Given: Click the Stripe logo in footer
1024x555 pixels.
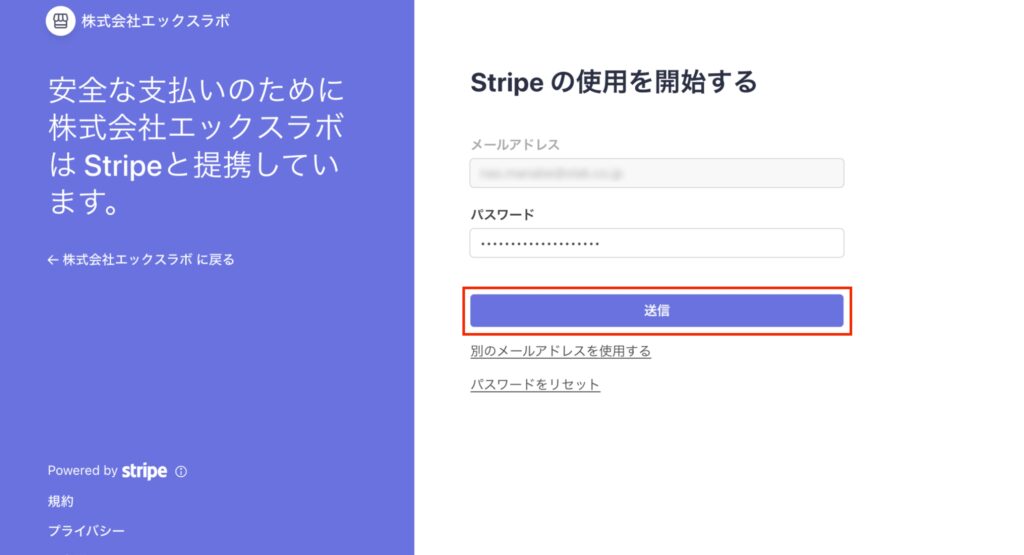Looking at the screenshot, I should click(x=144, y=471).
